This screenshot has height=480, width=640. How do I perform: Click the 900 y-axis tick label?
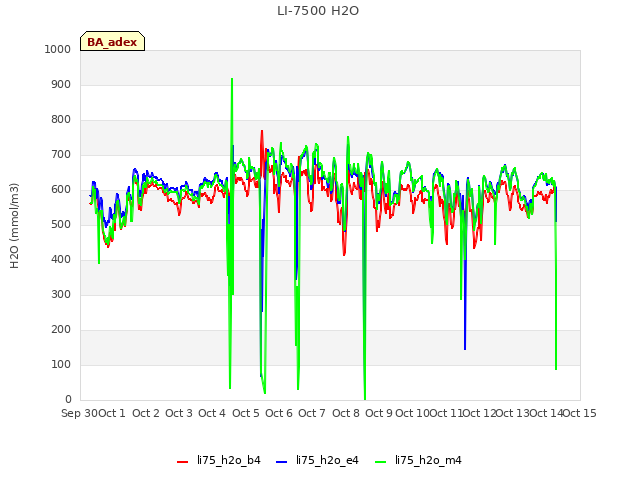click(x=61, y=84)
